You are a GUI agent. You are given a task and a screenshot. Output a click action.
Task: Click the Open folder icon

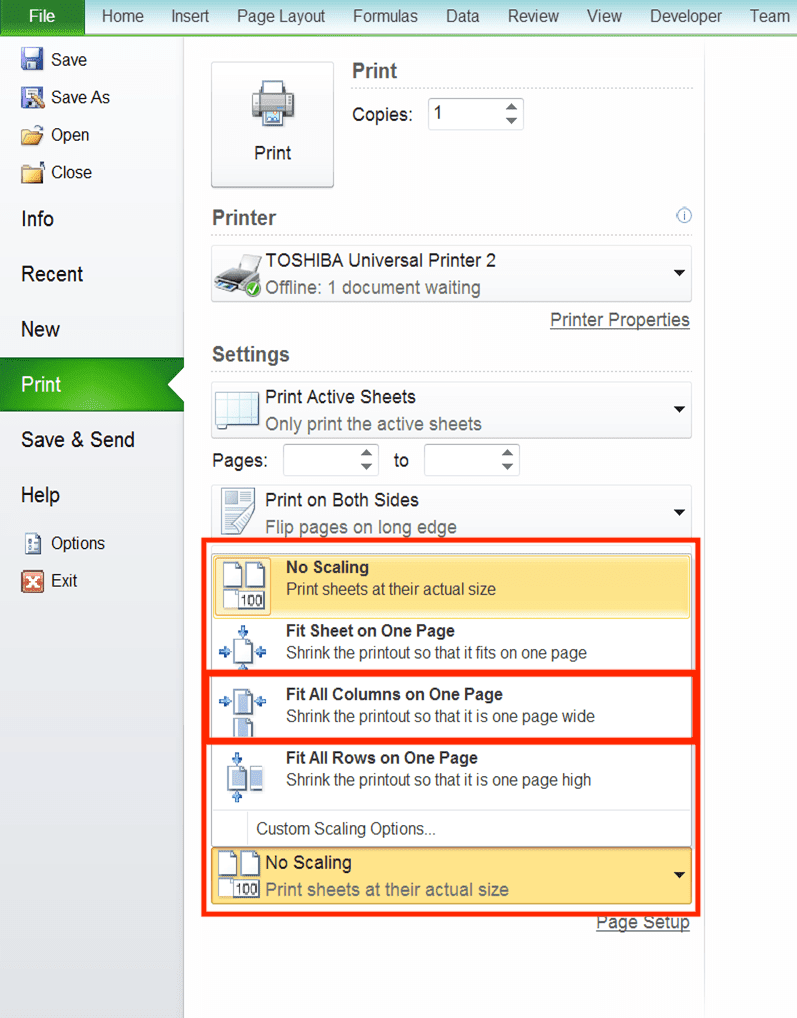[x=32, y=135]
